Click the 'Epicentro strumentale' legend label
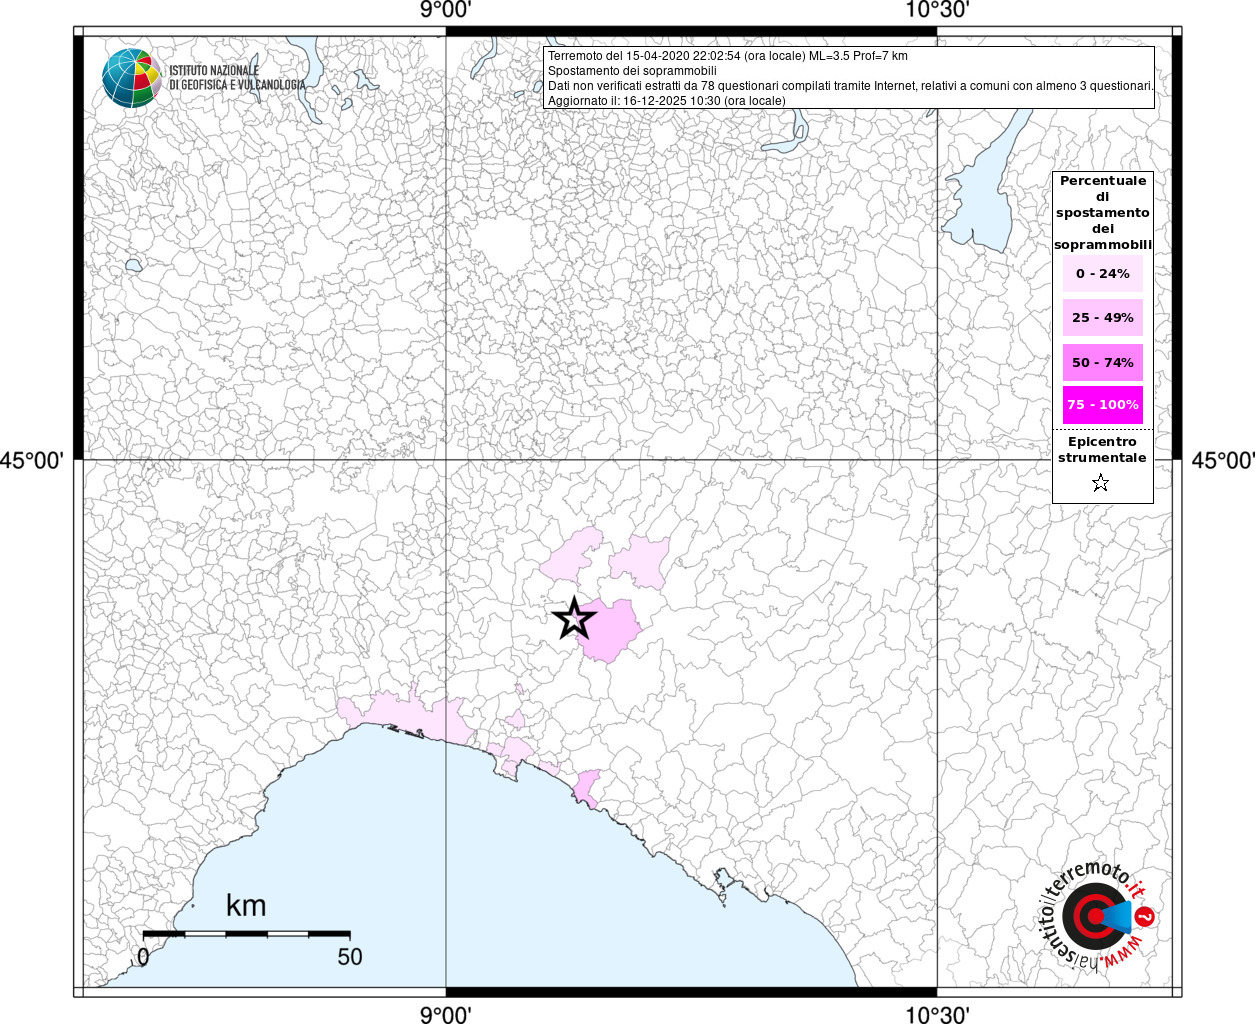The height and width of the screenshot is (1024, 1255). click(1102, 449)
